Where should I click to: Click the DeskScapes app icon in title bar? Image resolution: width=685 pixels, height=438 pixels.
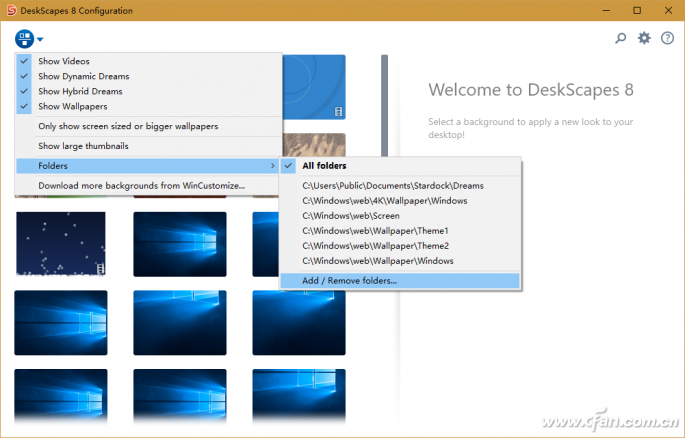click(11, 10)
